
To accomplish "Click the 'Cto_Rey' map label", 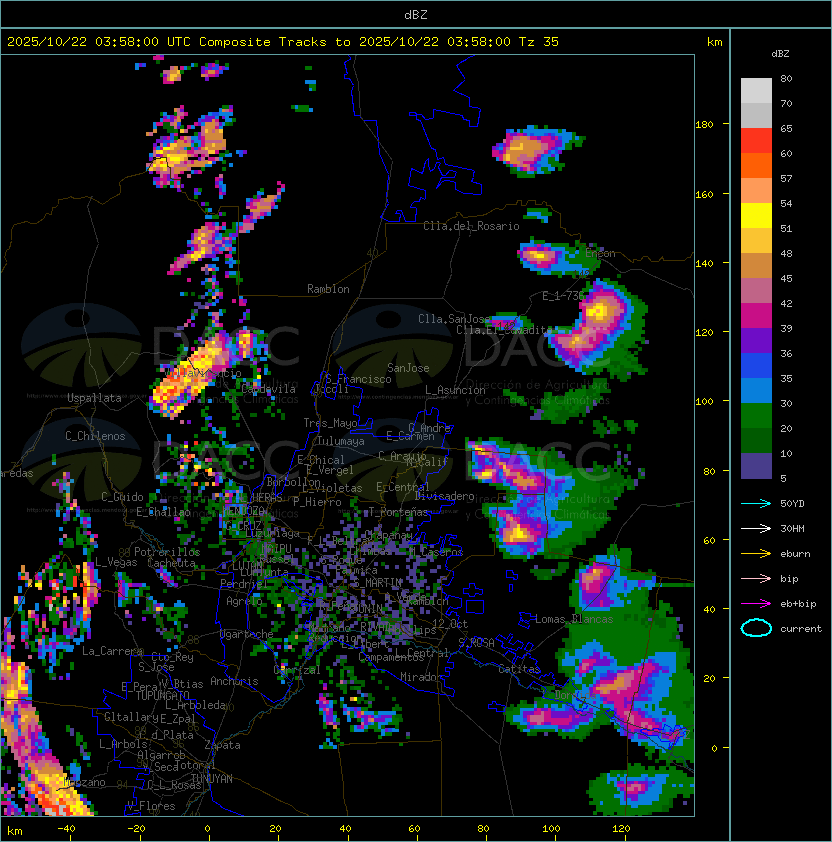I will (x=172, y=657).
